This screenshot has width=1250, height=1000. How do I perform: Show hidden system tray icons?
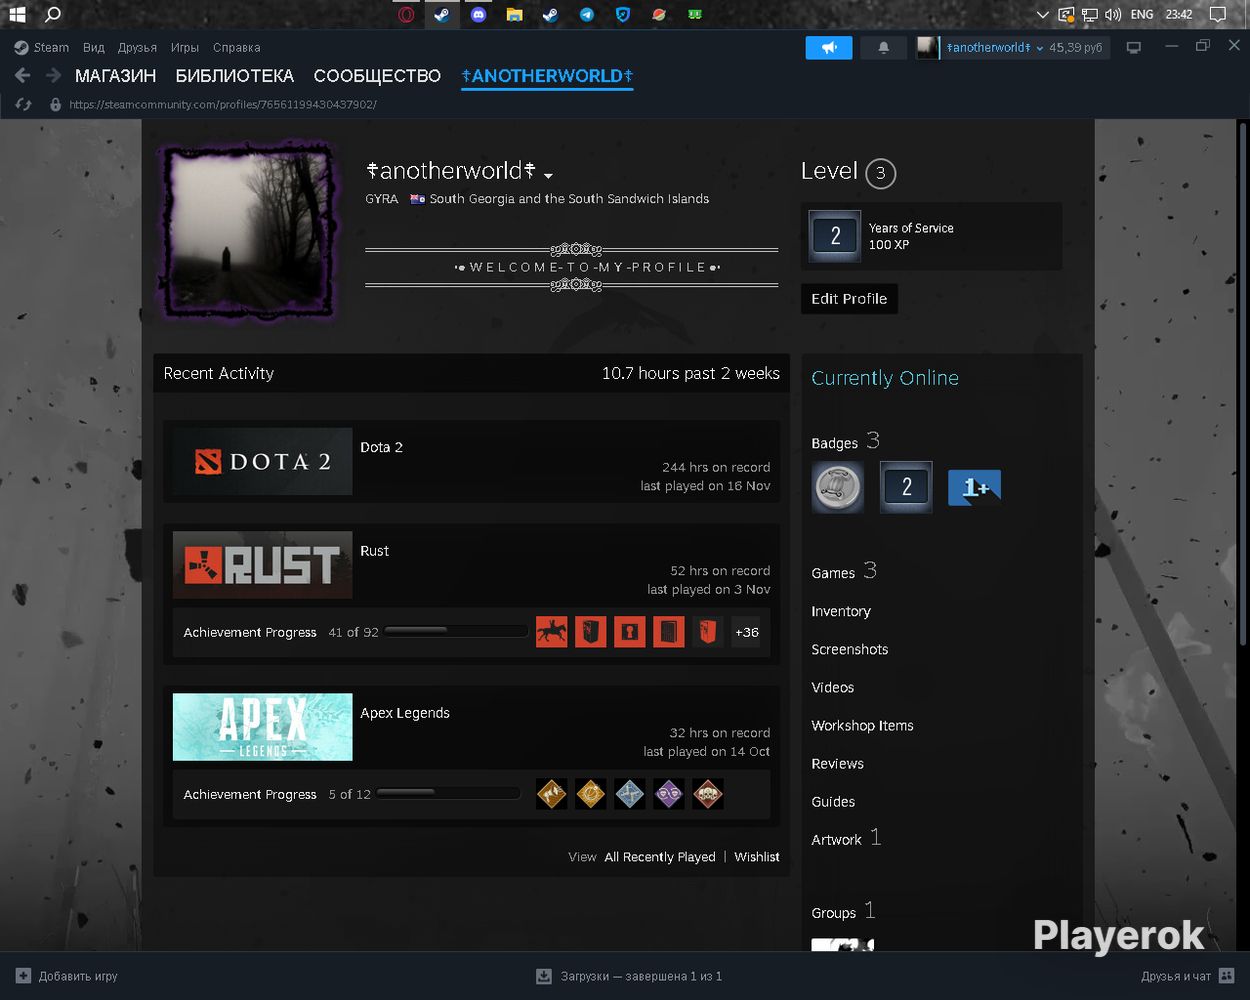click(x=1043, y=14)
